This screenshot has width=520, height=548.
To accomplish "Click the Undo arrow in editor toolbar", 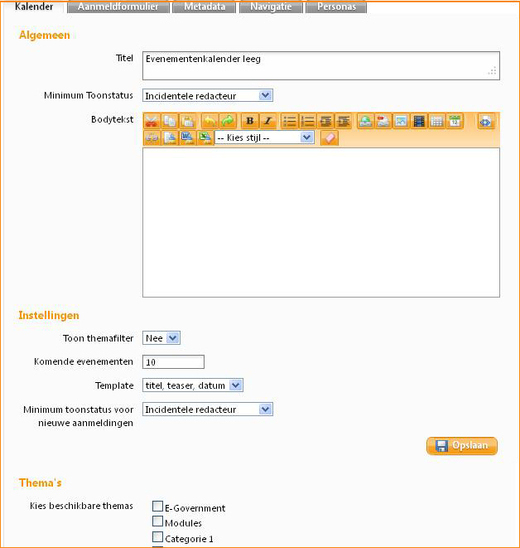I will tap(210, 121).
